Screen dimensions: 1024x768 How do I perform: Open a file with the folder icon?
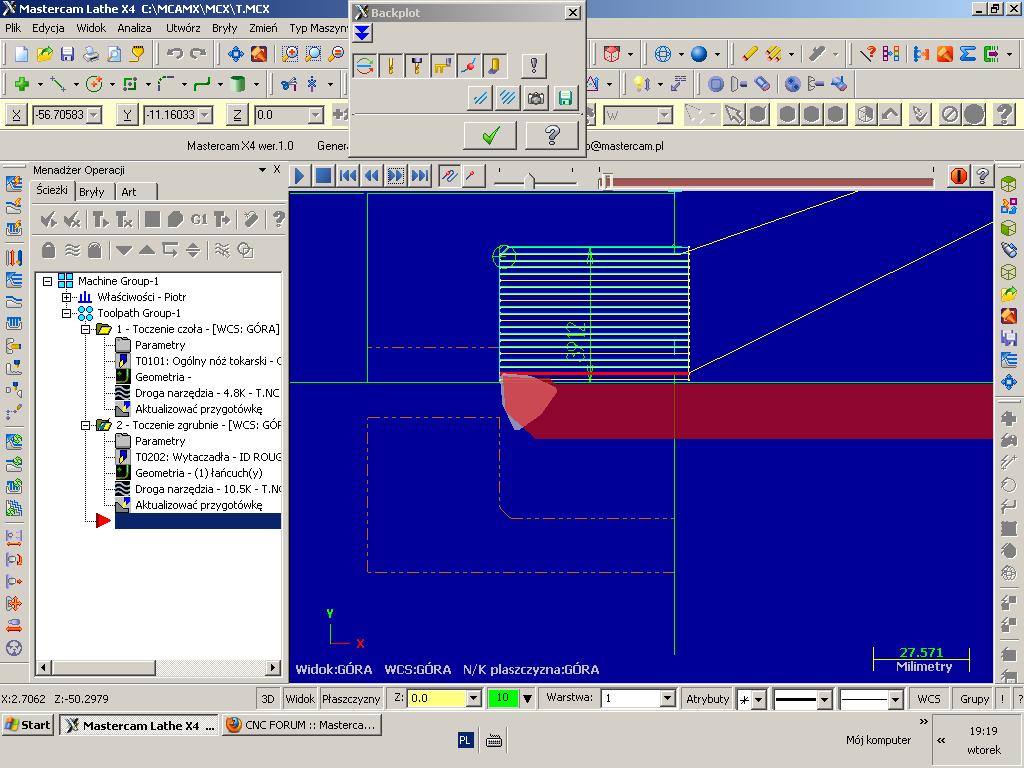coord(44,54)
